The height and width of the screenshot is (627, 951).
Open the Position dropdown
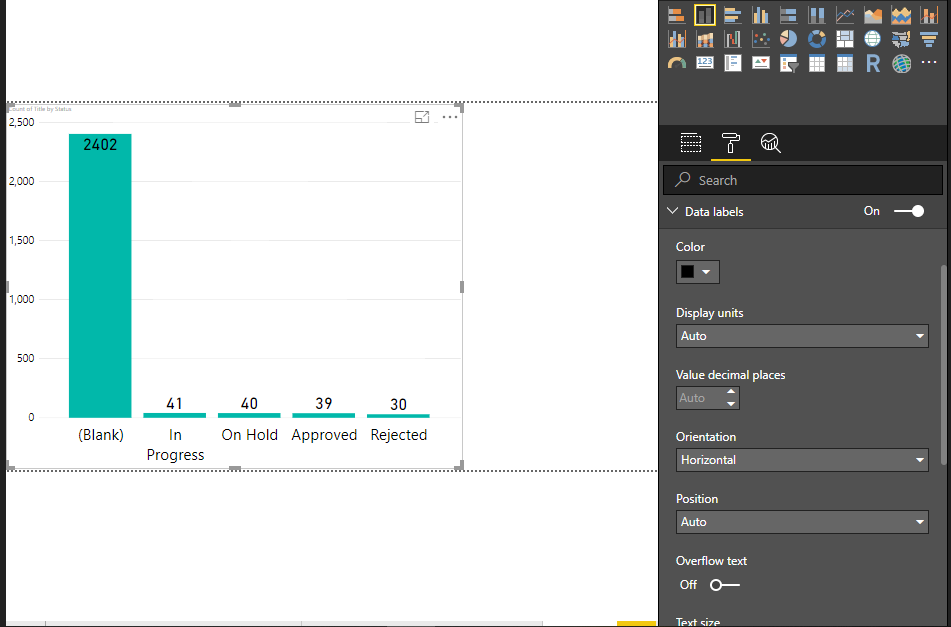[x=802, y=521]
